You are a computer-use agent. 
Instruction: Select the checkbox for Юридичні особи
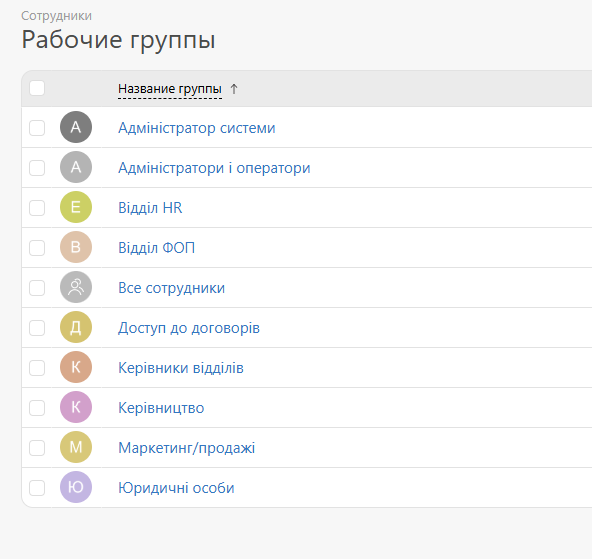[37, 488]
